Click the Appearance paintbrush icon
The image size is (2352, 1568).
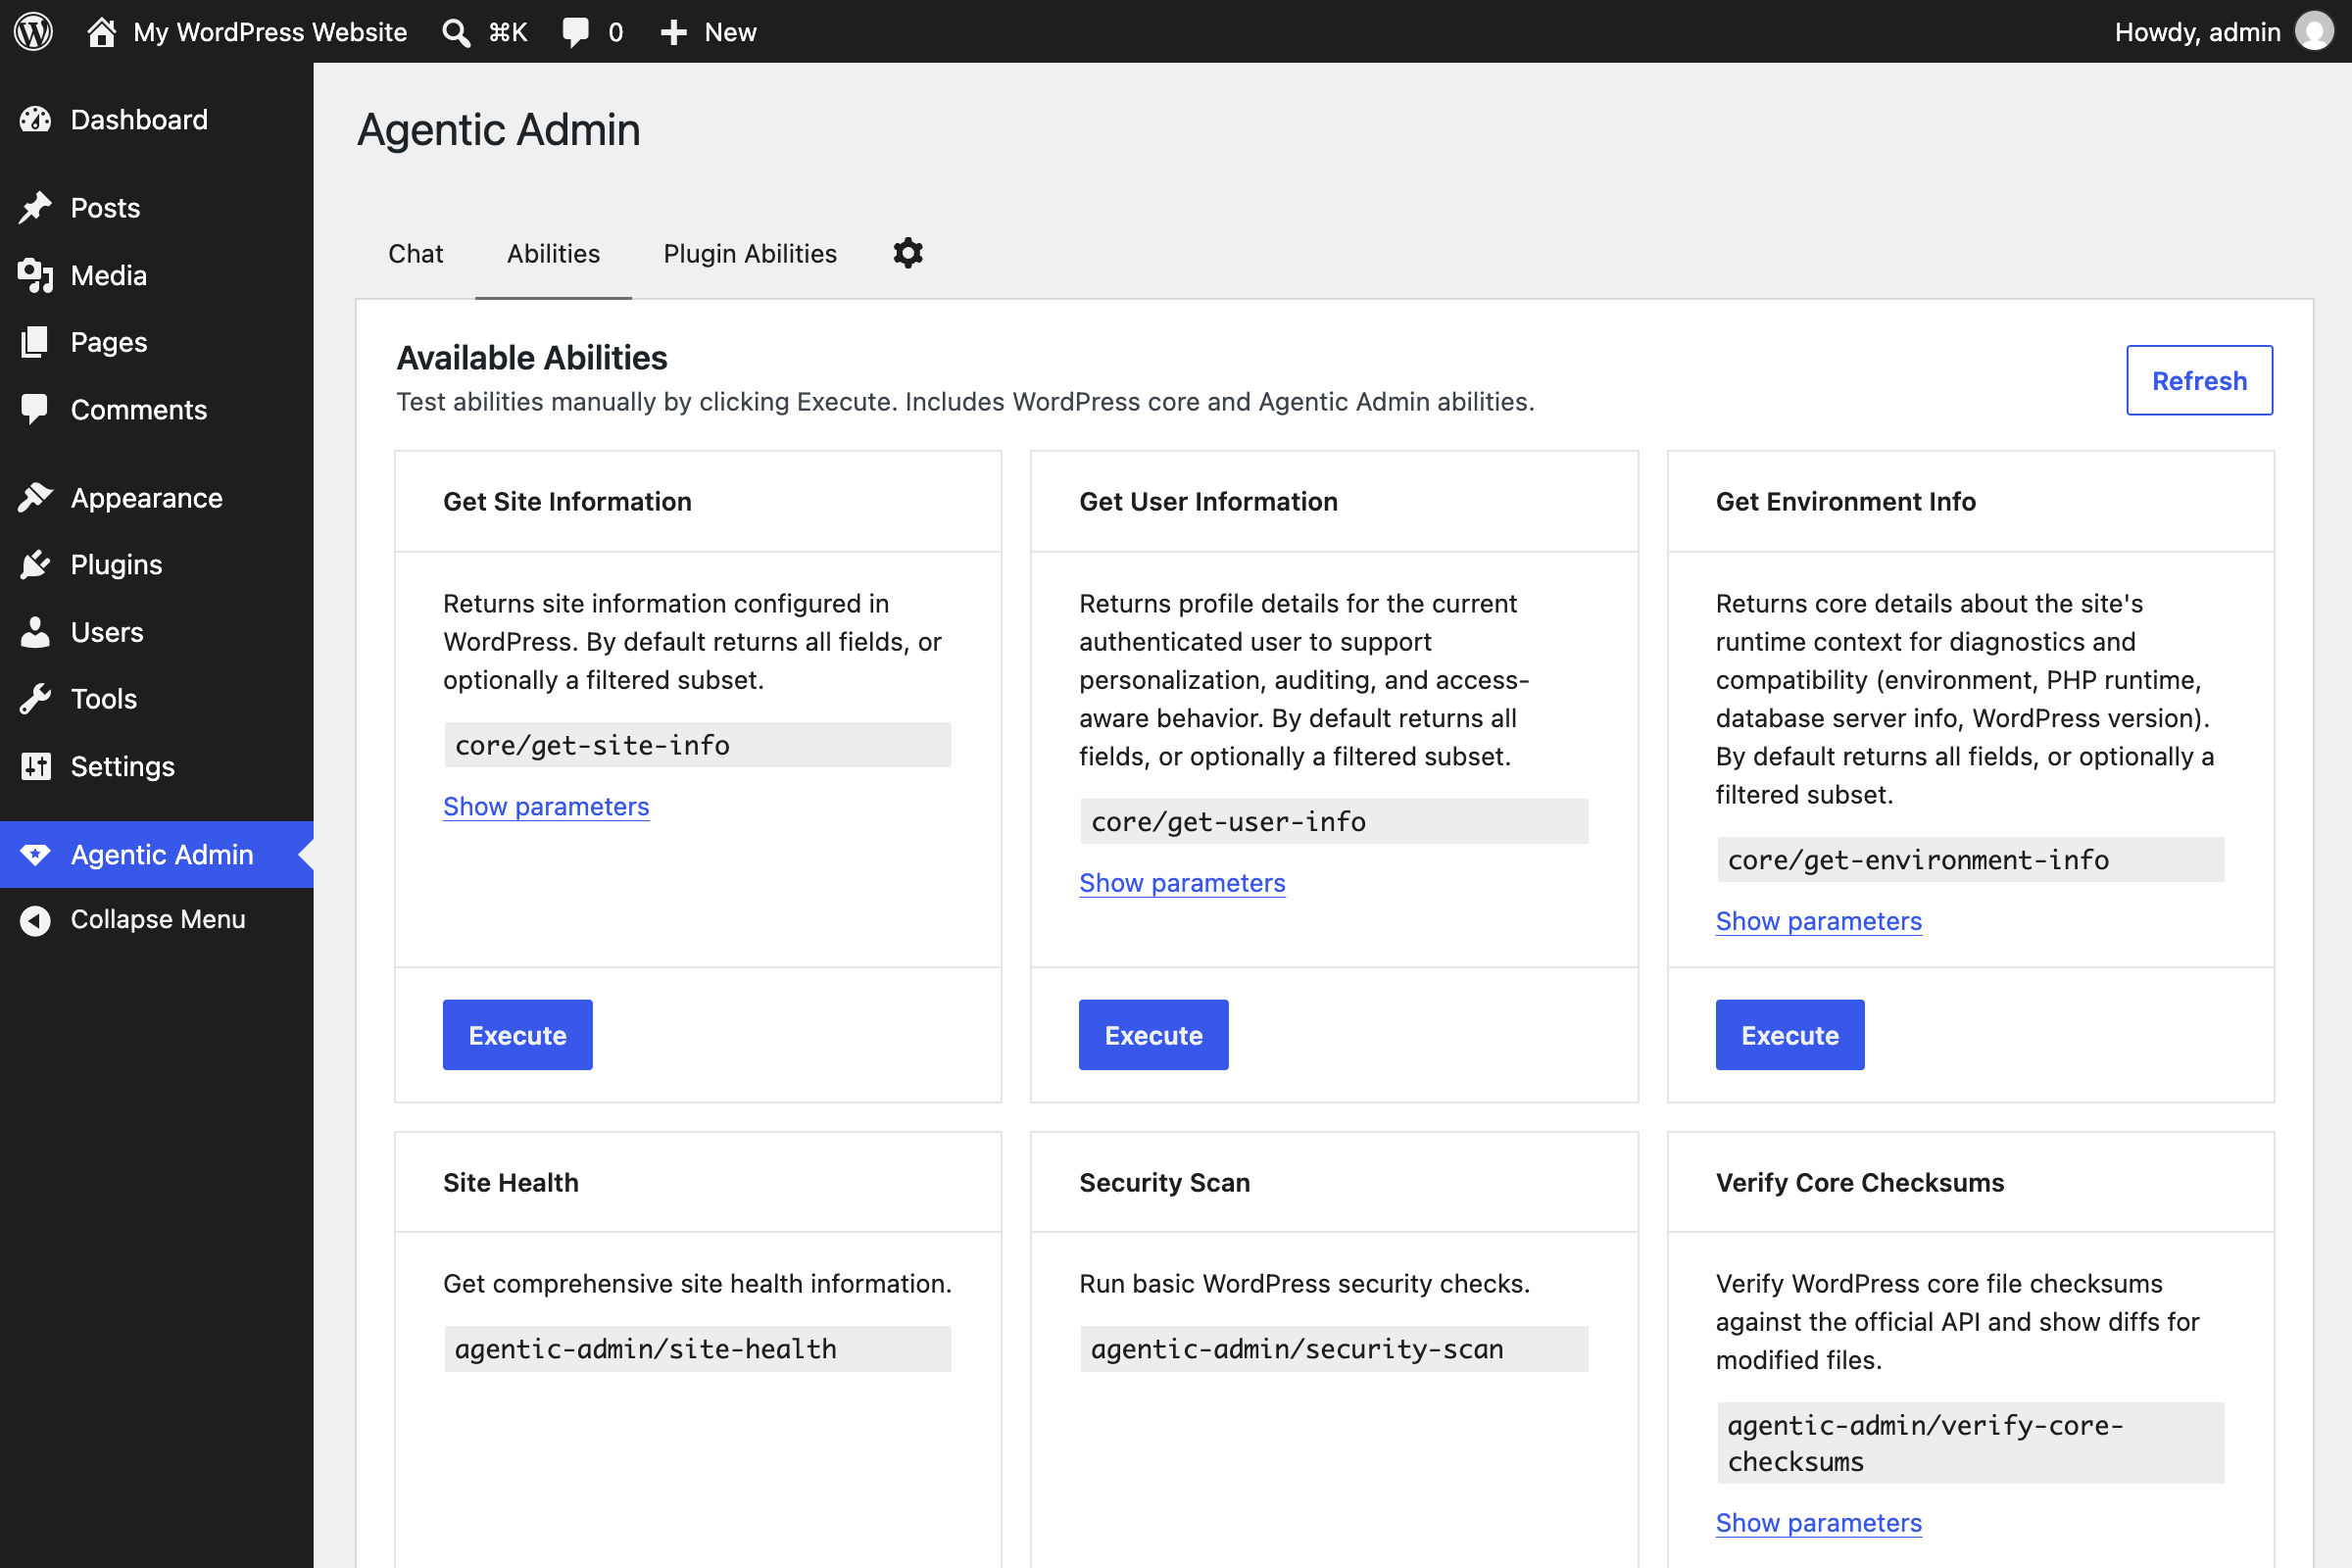(x=35, y=498)
